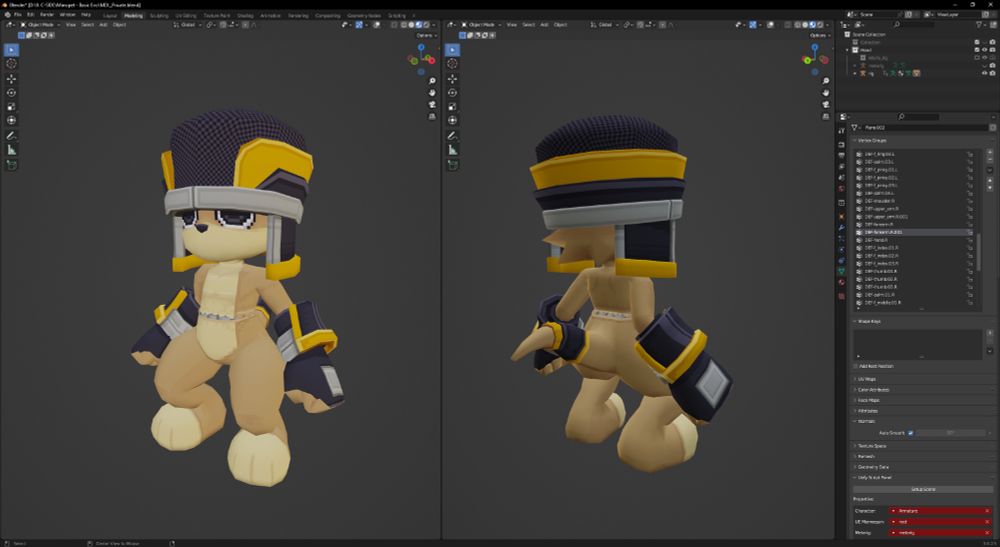Expand the Texture Space panel

tap(870, 446)
